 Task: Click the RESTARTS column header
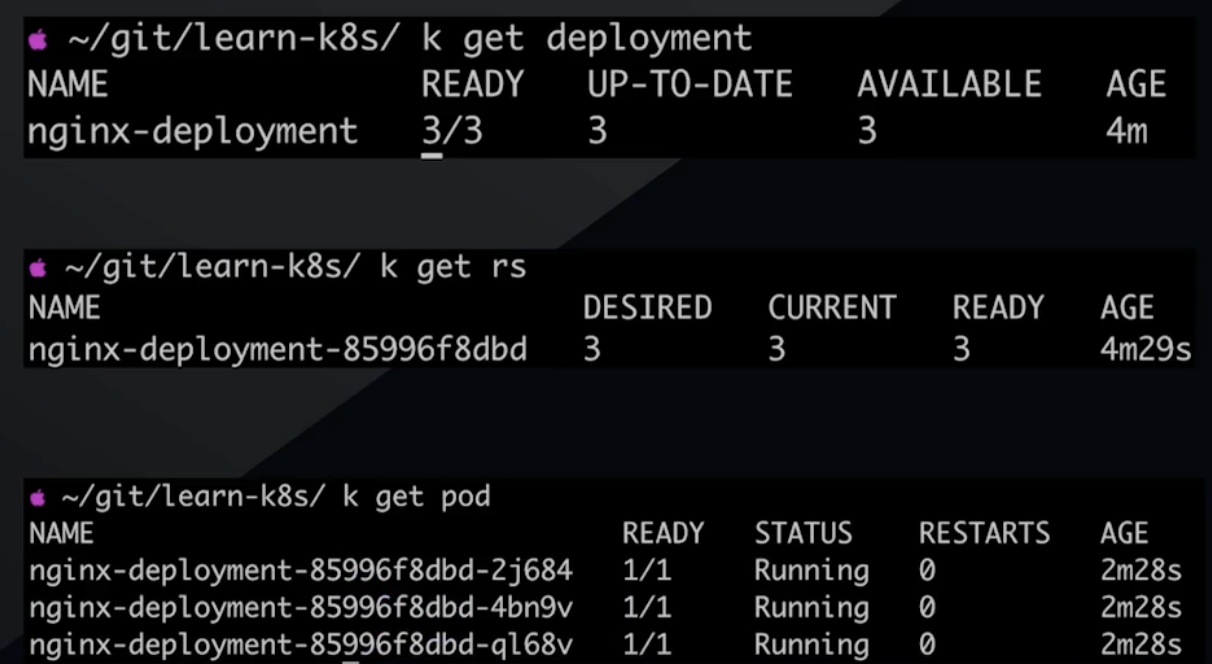(984, 533)
